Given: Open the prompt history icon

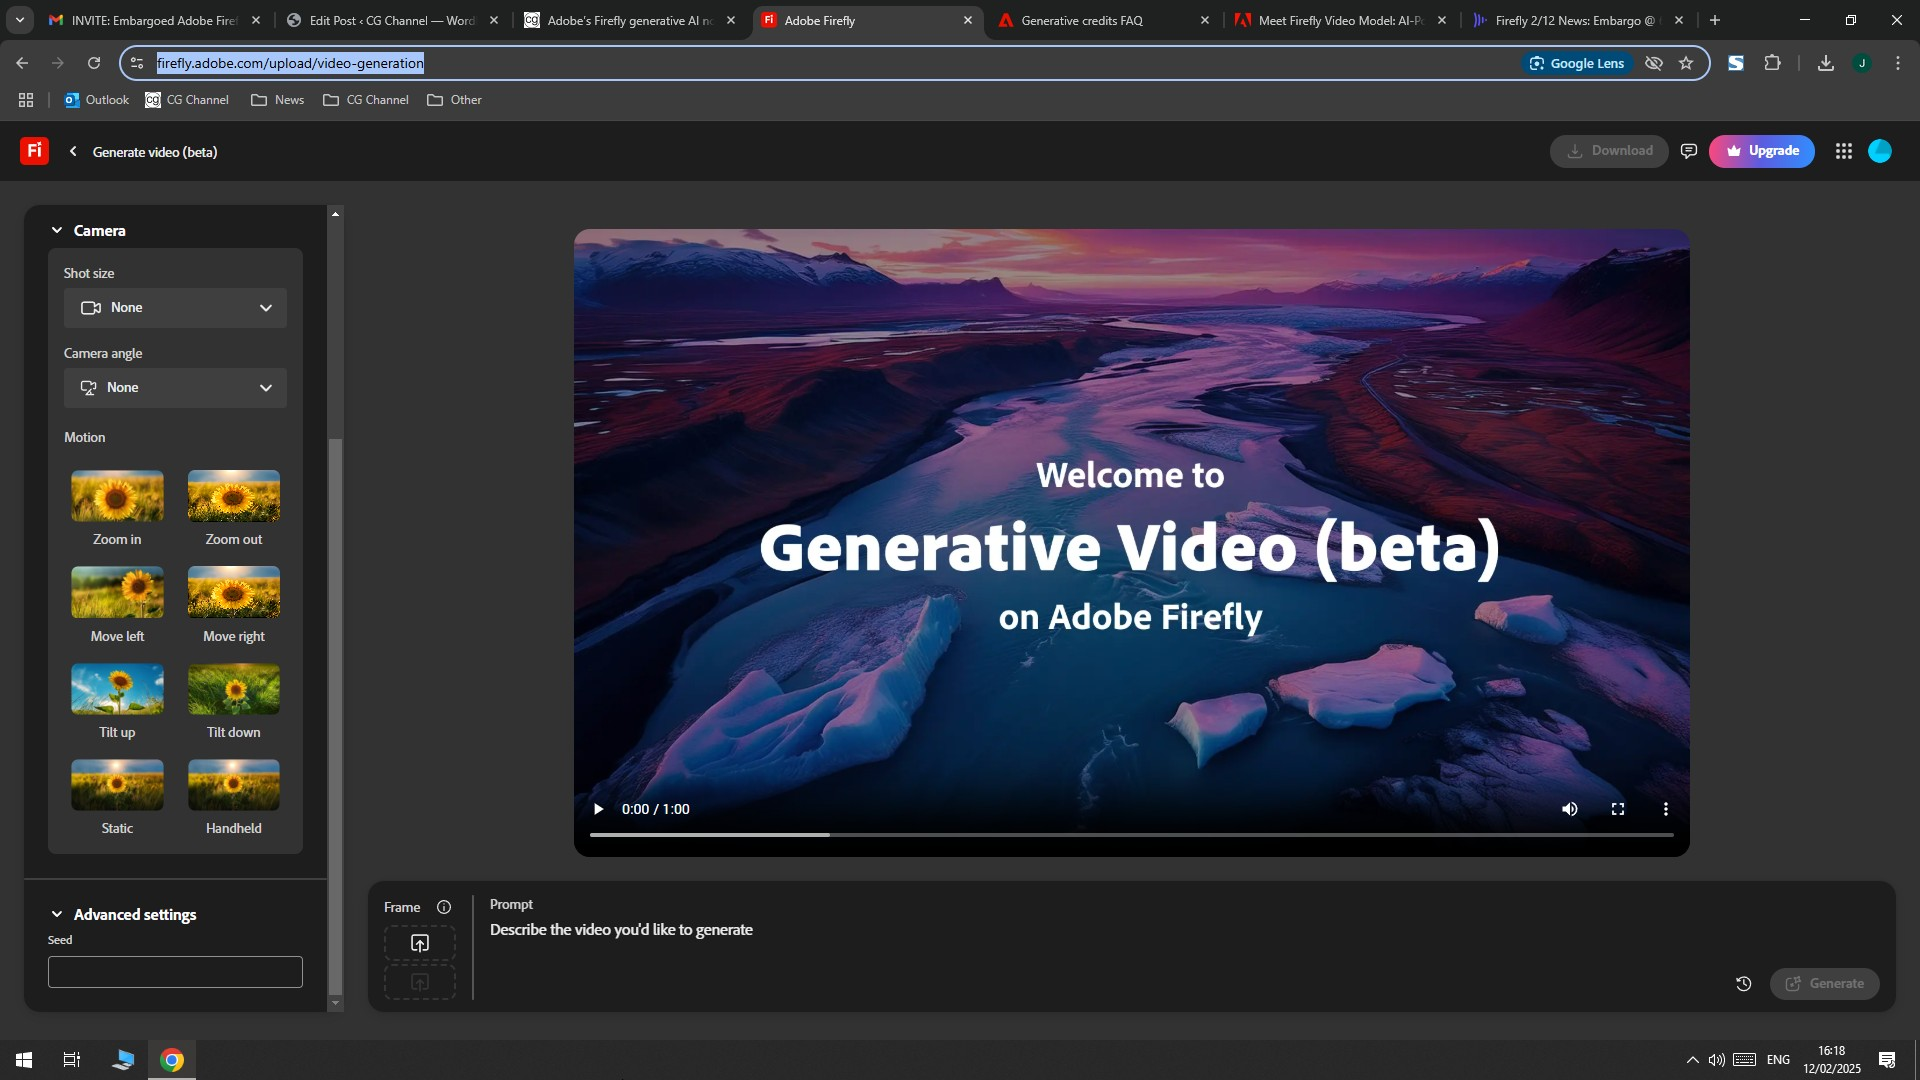Looking at the screenshot, I should tap(1744, 984).
